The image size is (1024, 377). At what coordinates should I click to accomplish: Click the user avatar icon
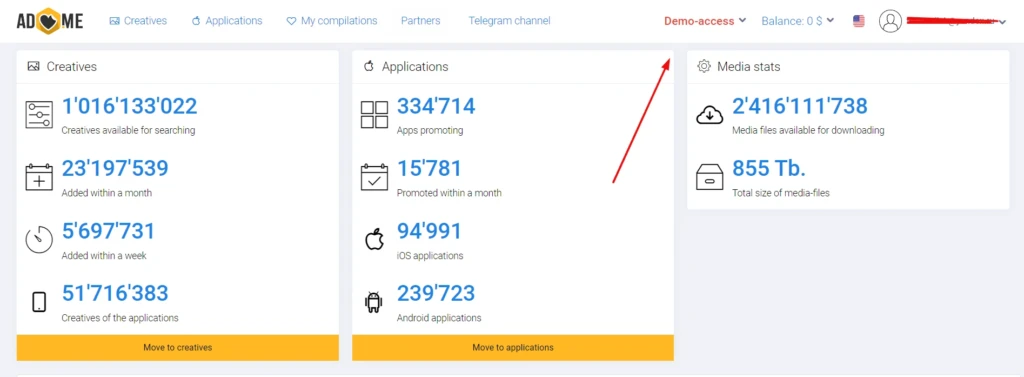tap(890, 21)
